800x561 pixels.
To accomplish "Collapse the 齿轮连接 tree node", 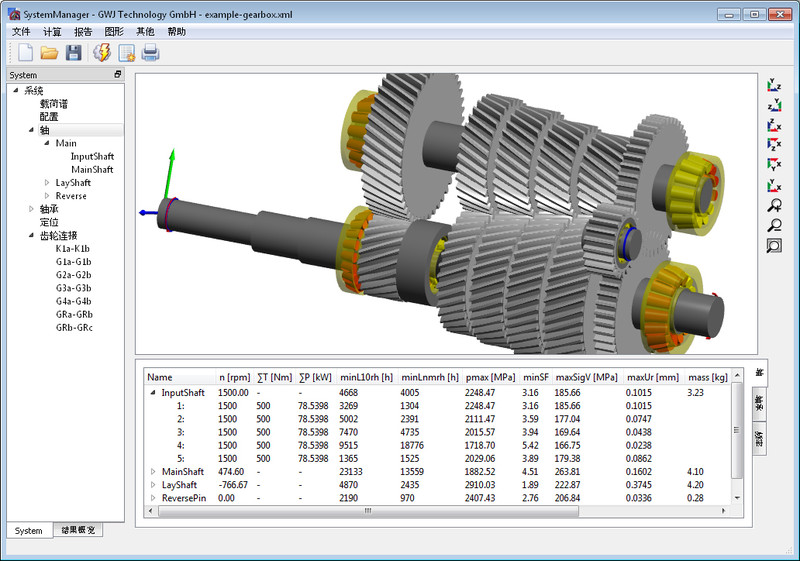I will click(31, 236).
